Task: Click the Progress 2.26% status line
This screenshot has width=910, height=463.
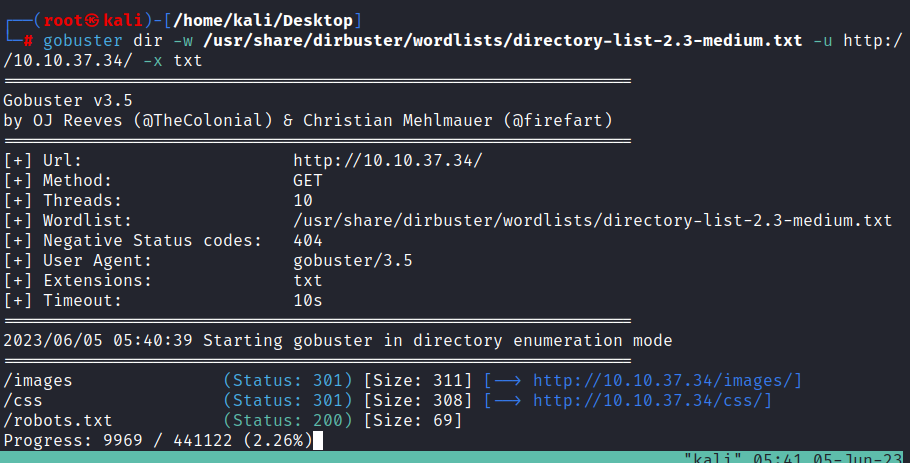Action: [158, 440]
